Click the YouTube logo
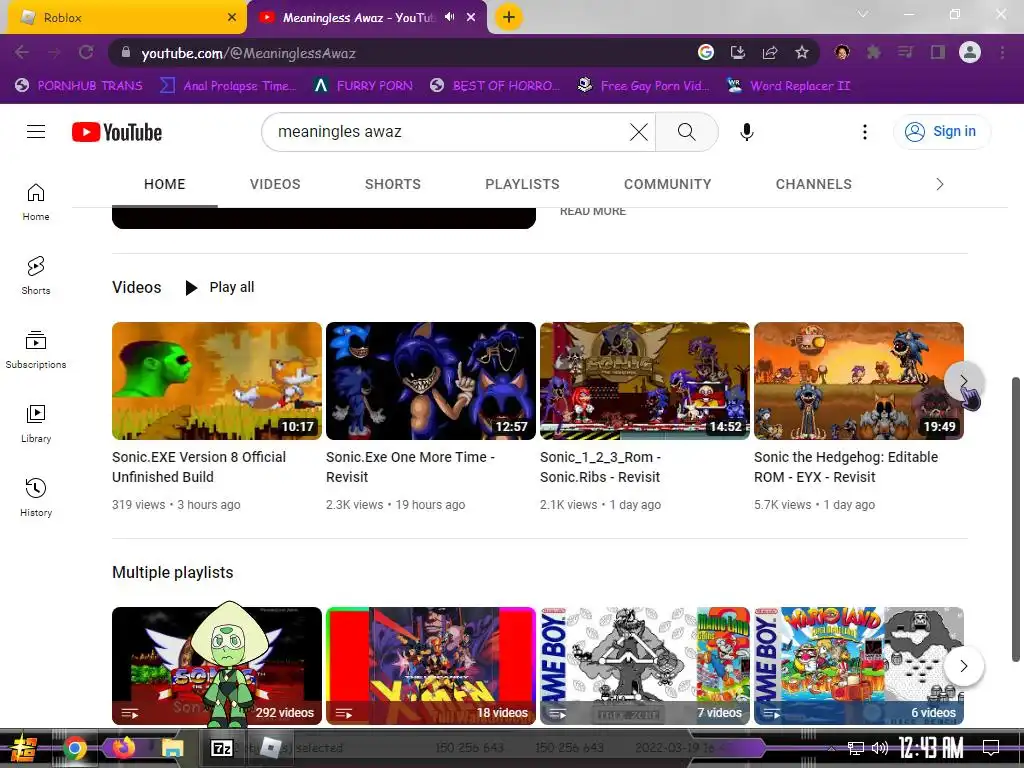 point(117,132)
